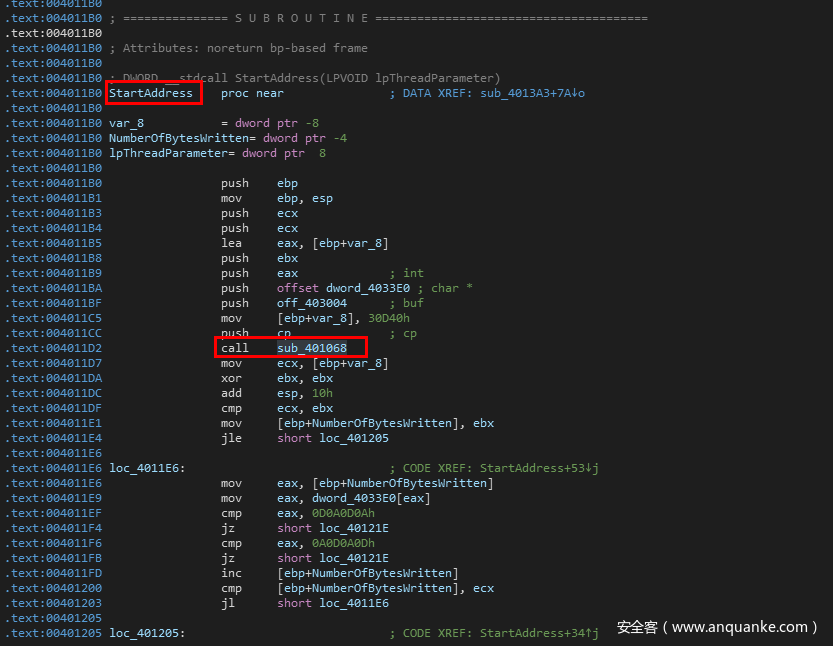Follow loc_40121E after the 0D0A0D0Ah compare
Viewport: 833px width, 646px height.
pyautogui.click(x=356, y=528)
